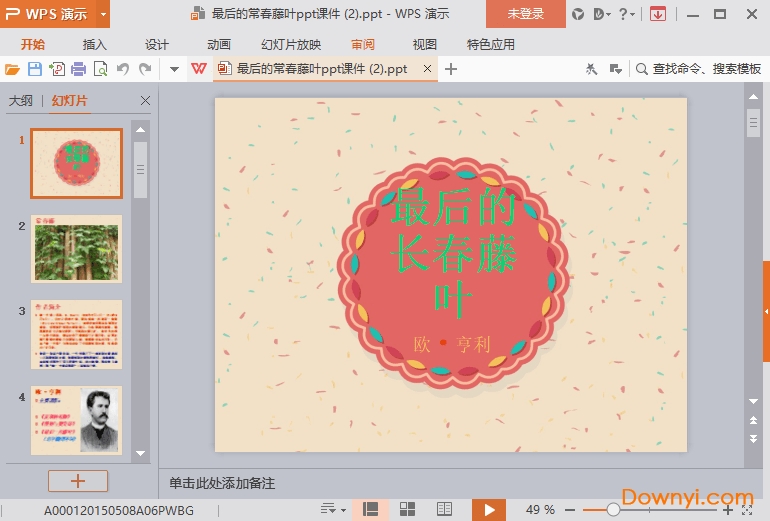The image size is (770, 521).
Task: Open the 设计 ribbon tab
Action: (157, 45)
